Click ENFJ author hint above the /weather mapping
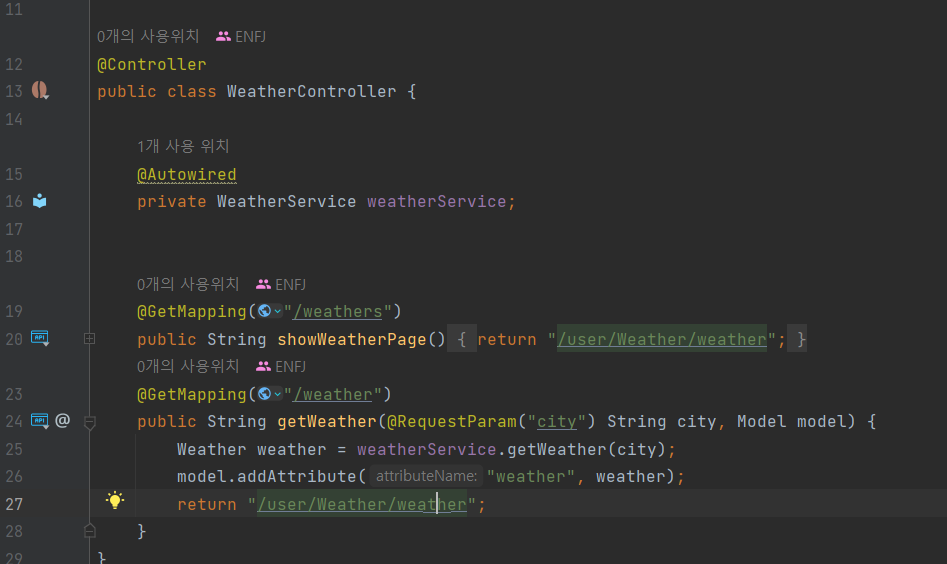Viewport: 947px width, 564px height. click(281, 367)
